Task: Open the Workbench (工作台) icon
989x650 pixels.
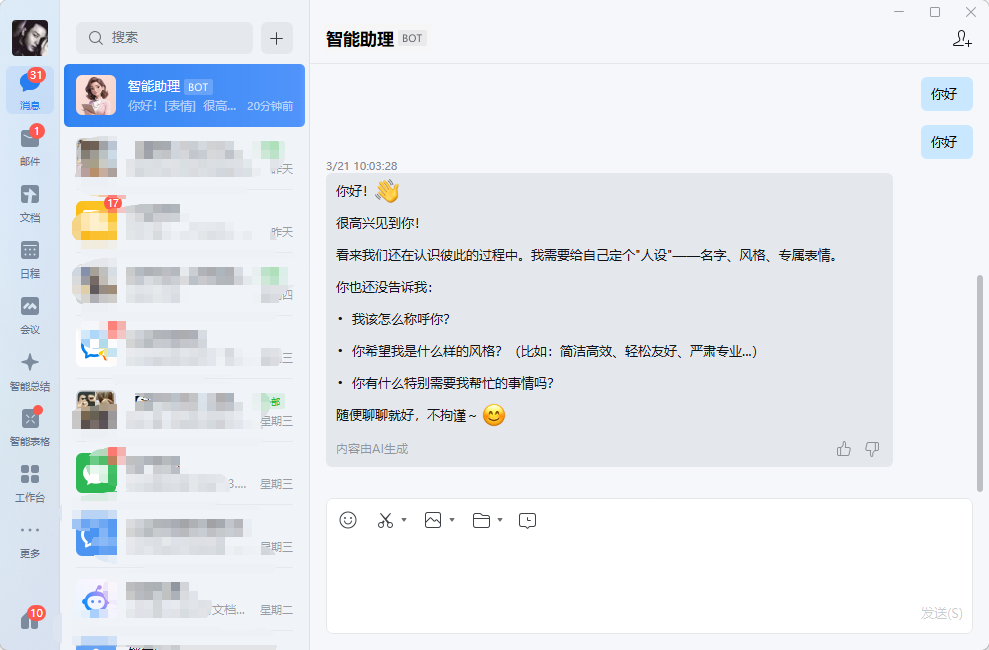Action: (x=30, y=483)
